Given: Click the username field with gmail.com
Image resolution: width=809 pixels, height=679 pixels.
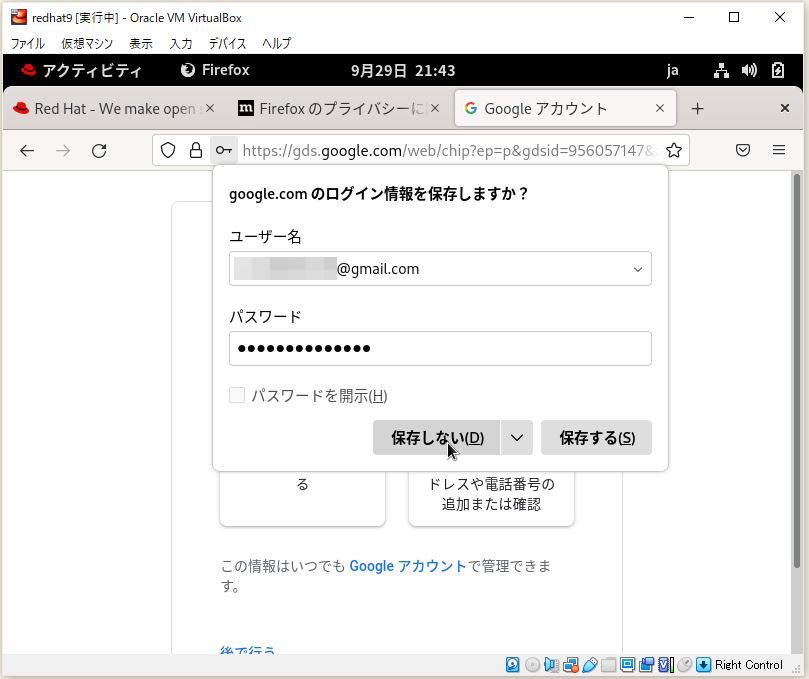Looking at the screenshot, I should click(x=440, y=269).
